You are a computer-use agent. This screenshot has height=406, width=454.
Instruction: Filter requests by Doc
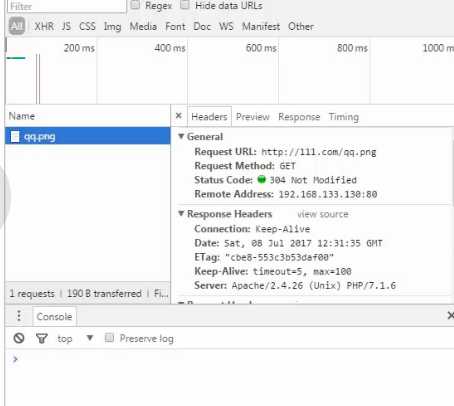[202, 26]
